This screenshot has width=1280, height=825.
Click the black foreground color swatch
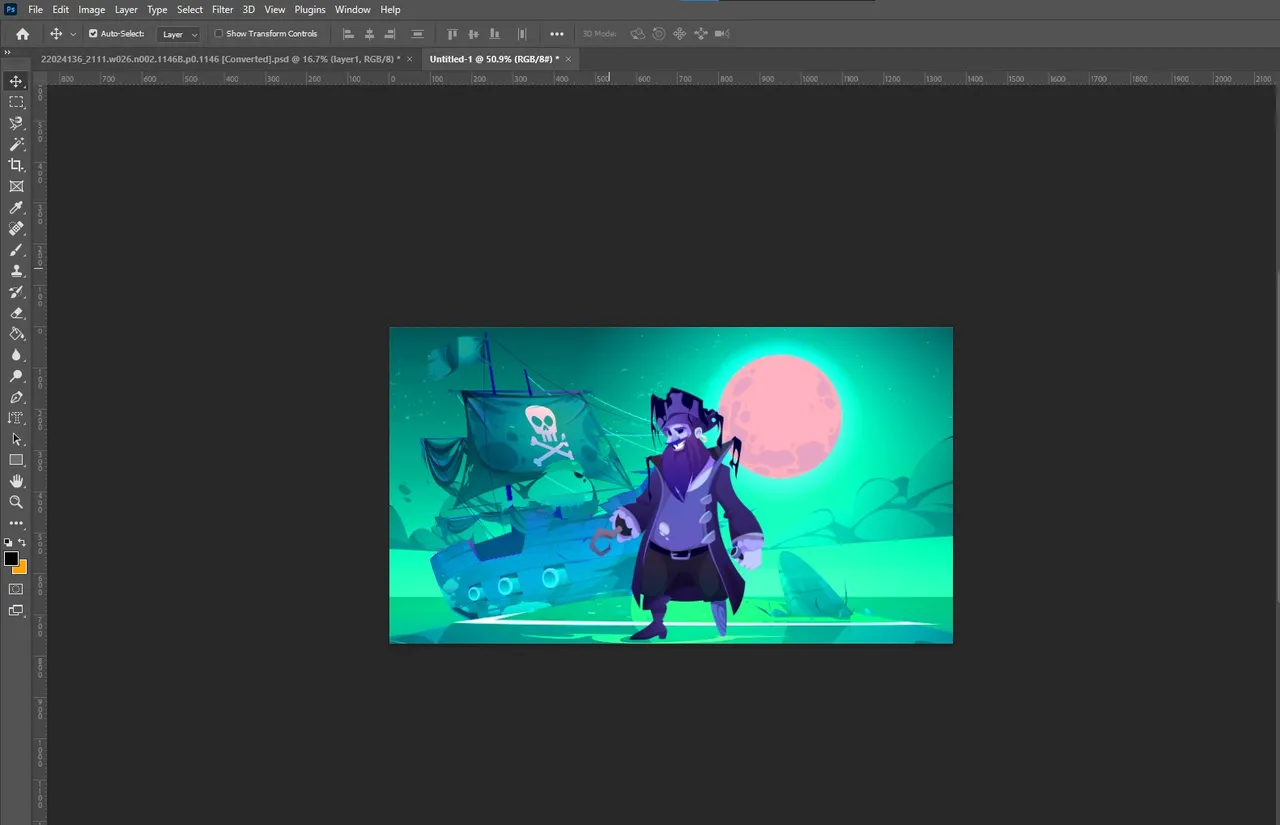tap(10, 558)
